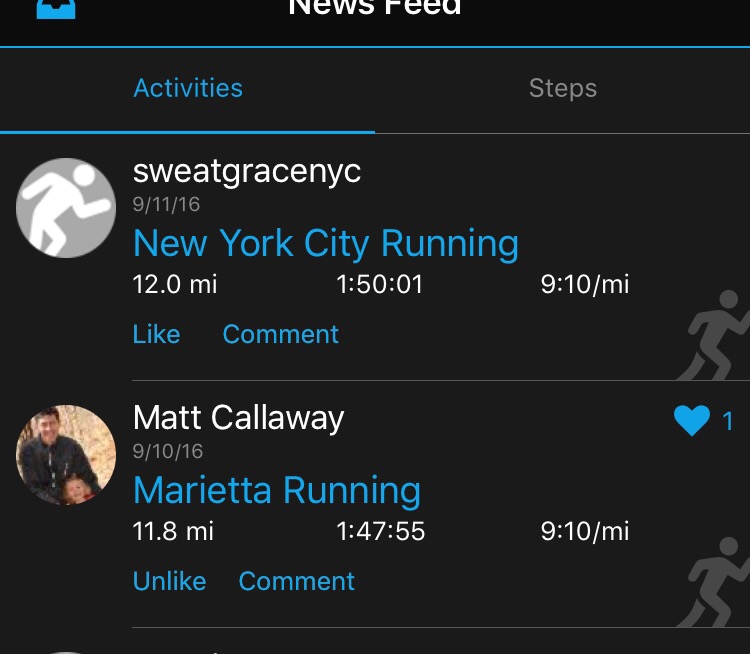
Task: Tap the 12.0 mi distance stat
Action: [x=175, y=284]
